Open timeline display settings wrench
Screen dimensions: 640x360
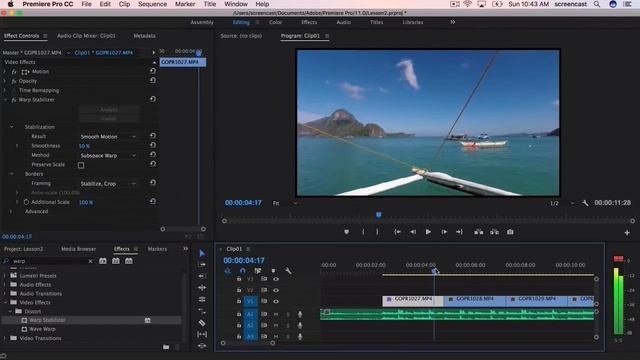click(288, 271)
